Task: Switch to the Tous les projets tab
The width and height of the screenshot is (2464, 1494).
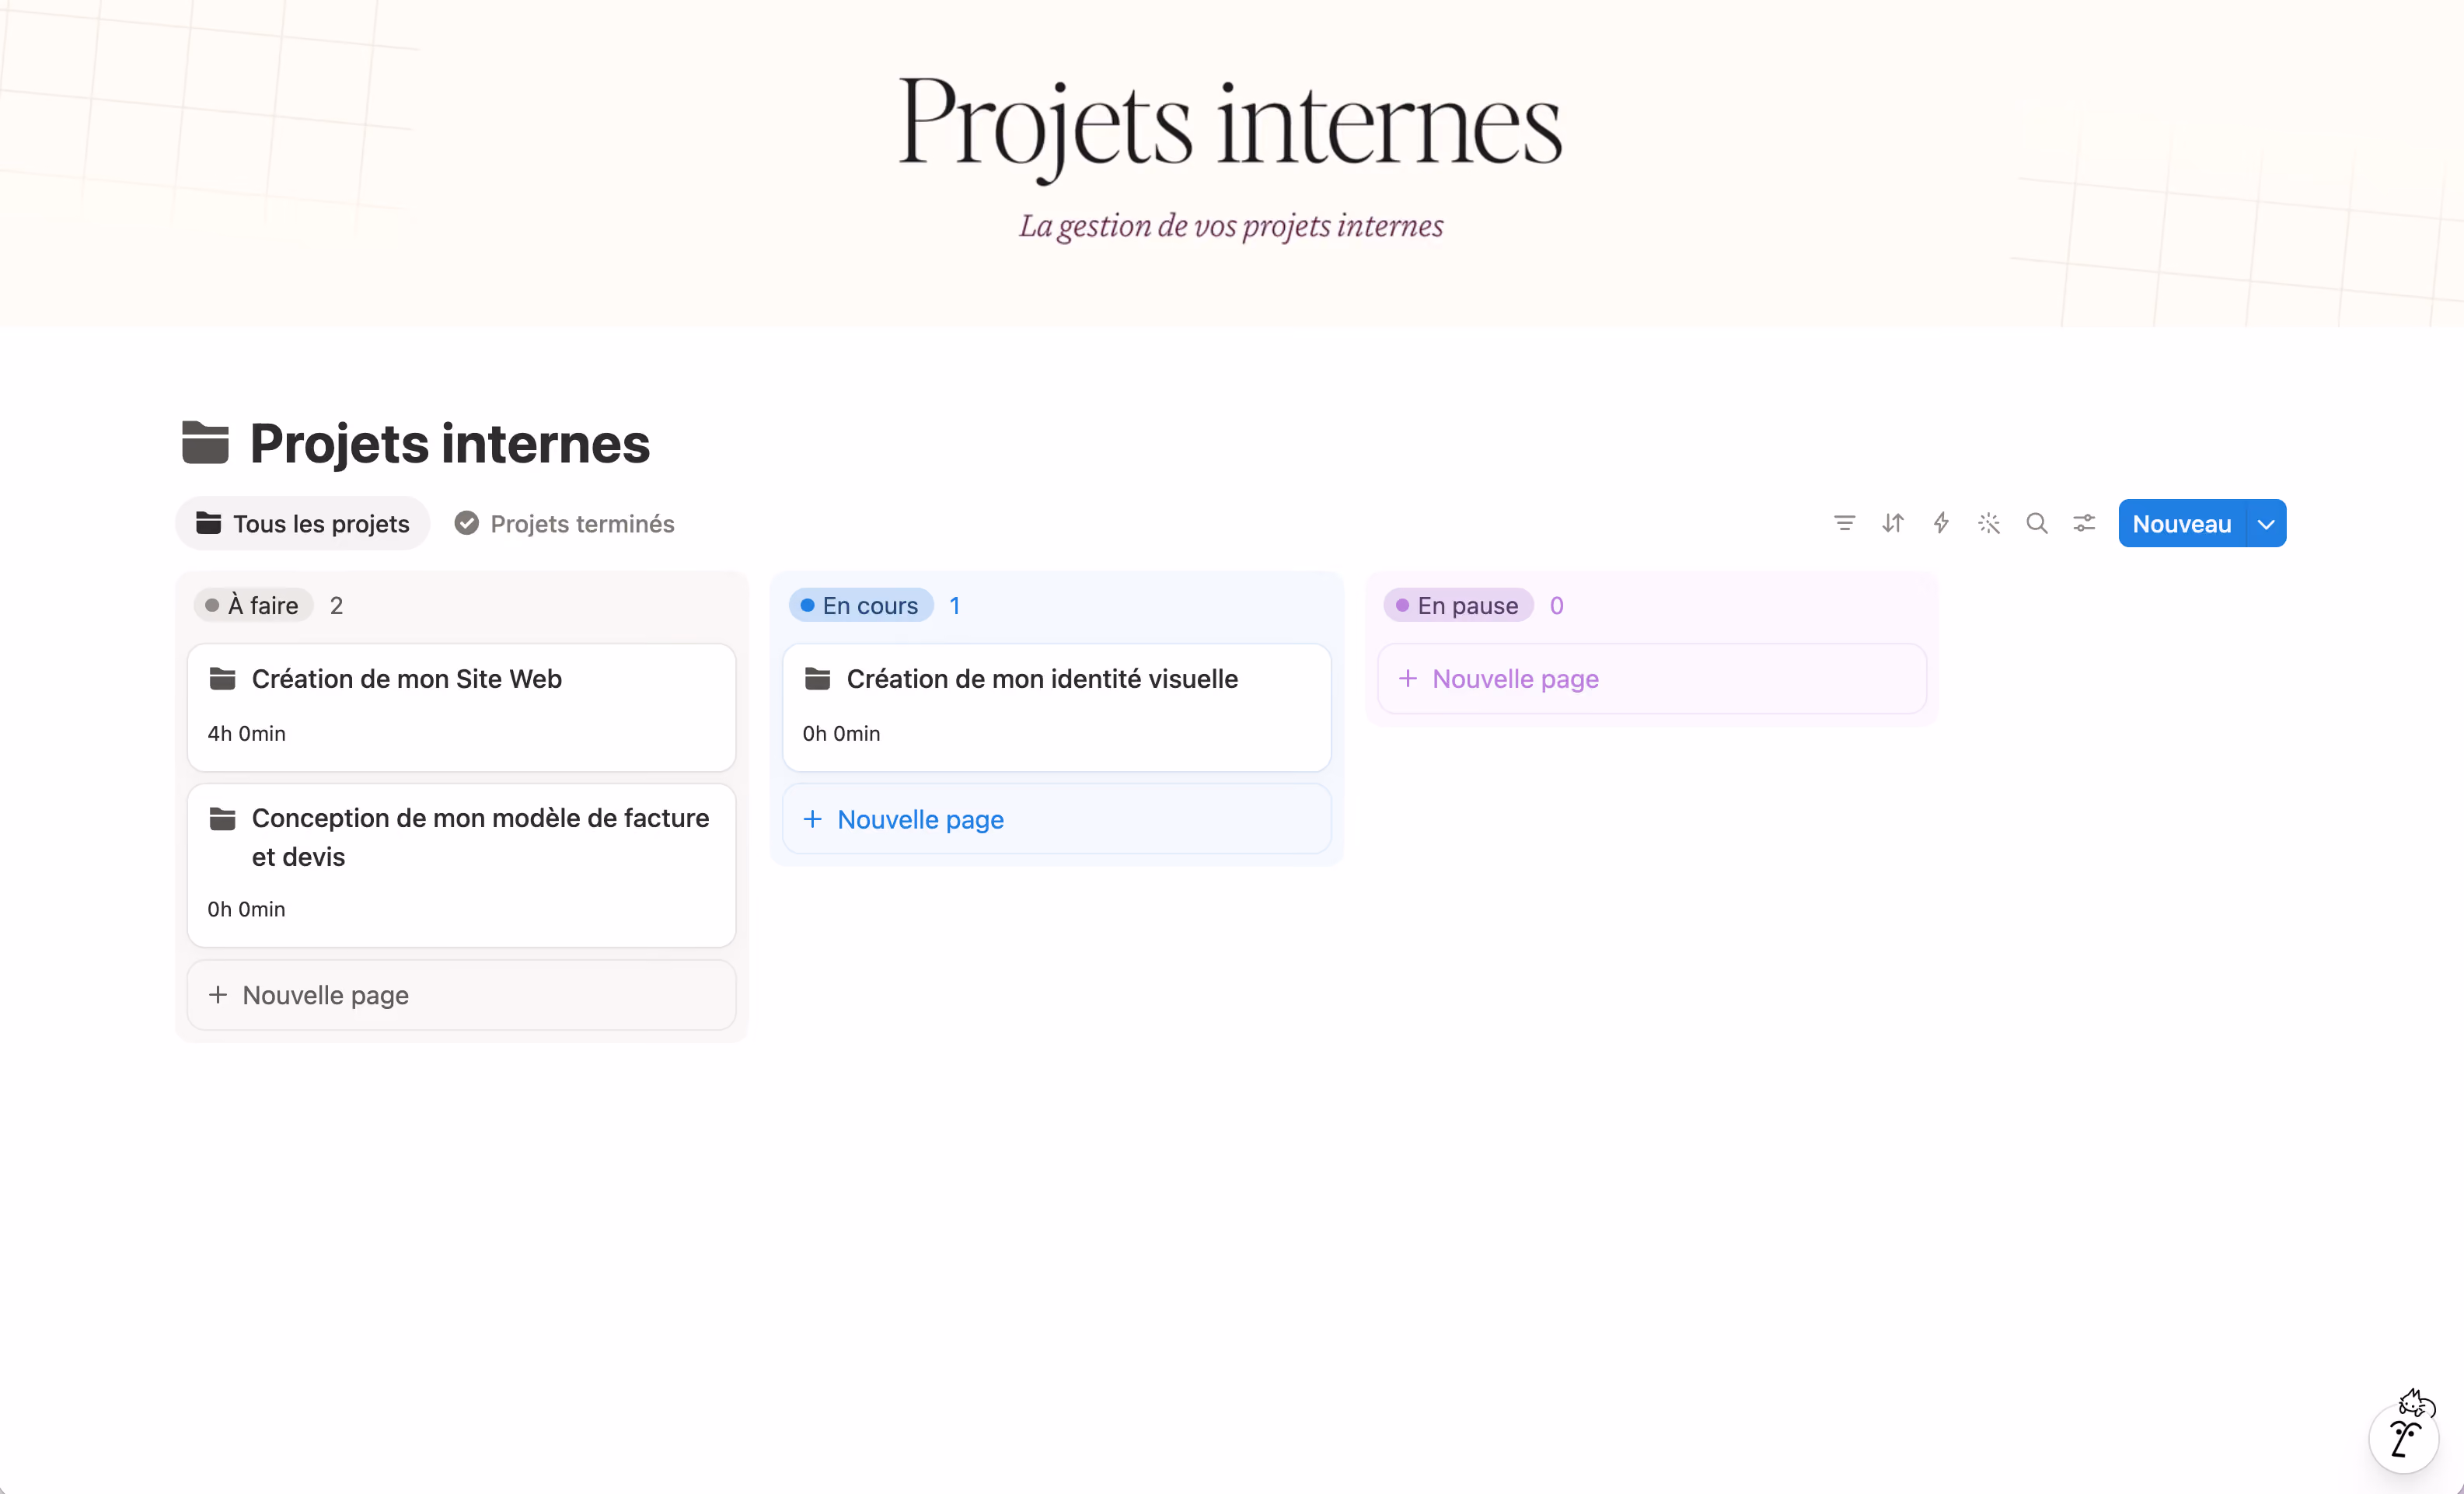Action: click(x=302, y=523)
